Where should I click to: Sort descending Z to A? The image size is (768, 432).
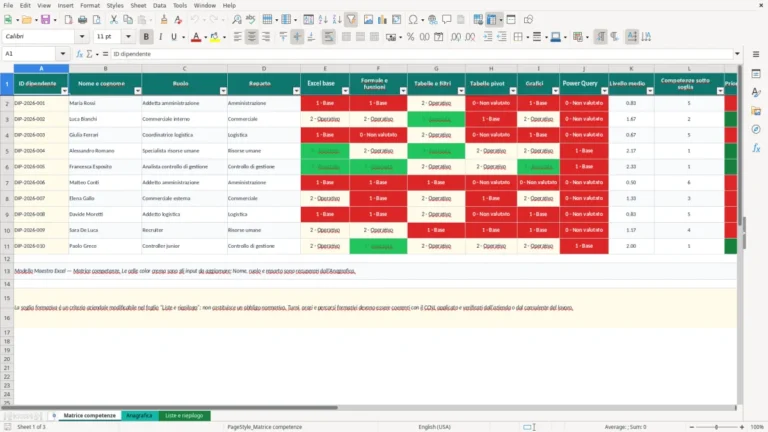pyautogui.click(x=337, y=20)
